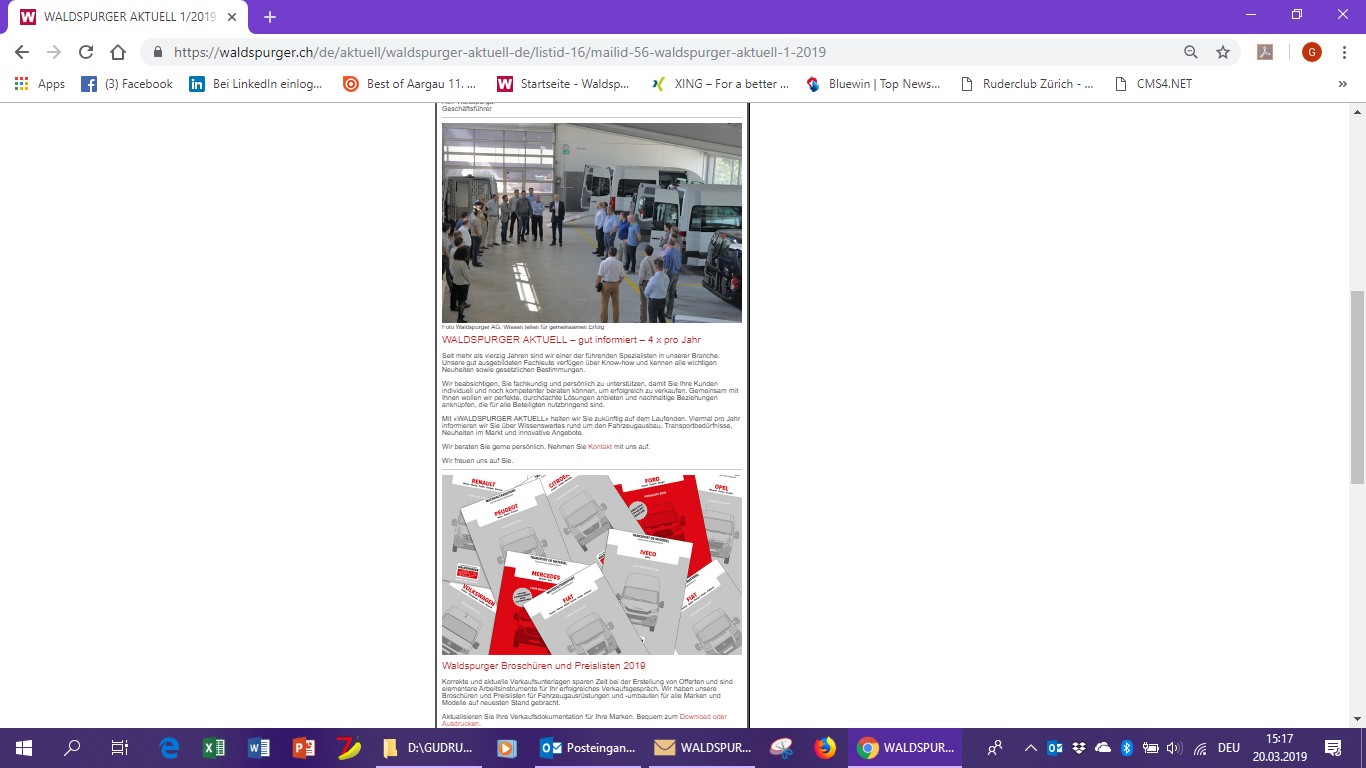Click the Bluetooth tray icon
This screenshot has height=768, width=1366.
point(1127,748)
